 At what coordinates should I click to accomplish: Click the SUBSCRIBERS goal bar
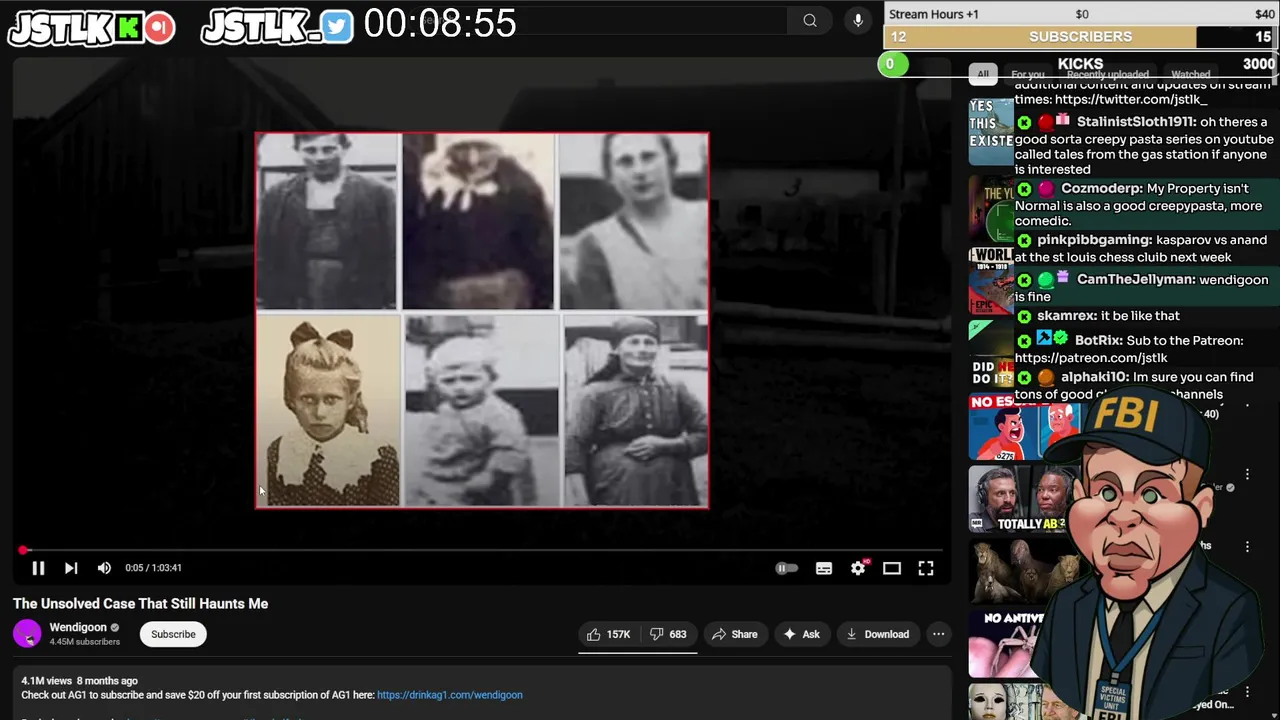1081,37
